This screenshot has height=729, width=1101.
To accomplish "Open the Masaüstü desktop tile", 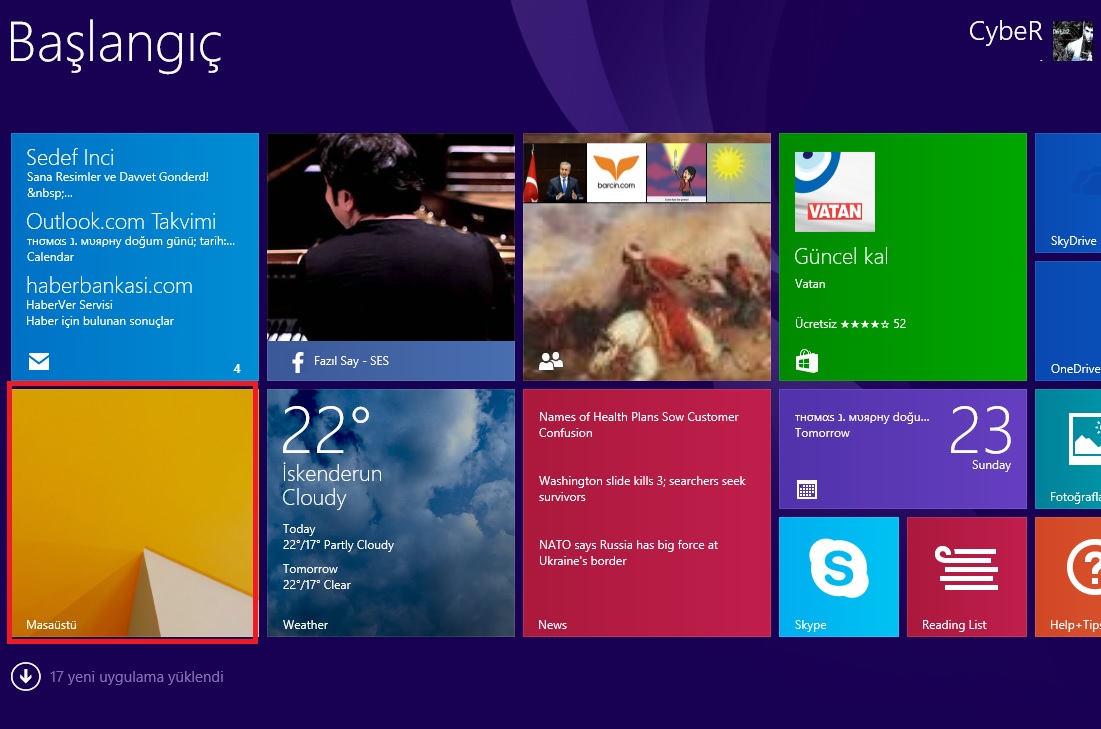I will (x=135, y=513).
